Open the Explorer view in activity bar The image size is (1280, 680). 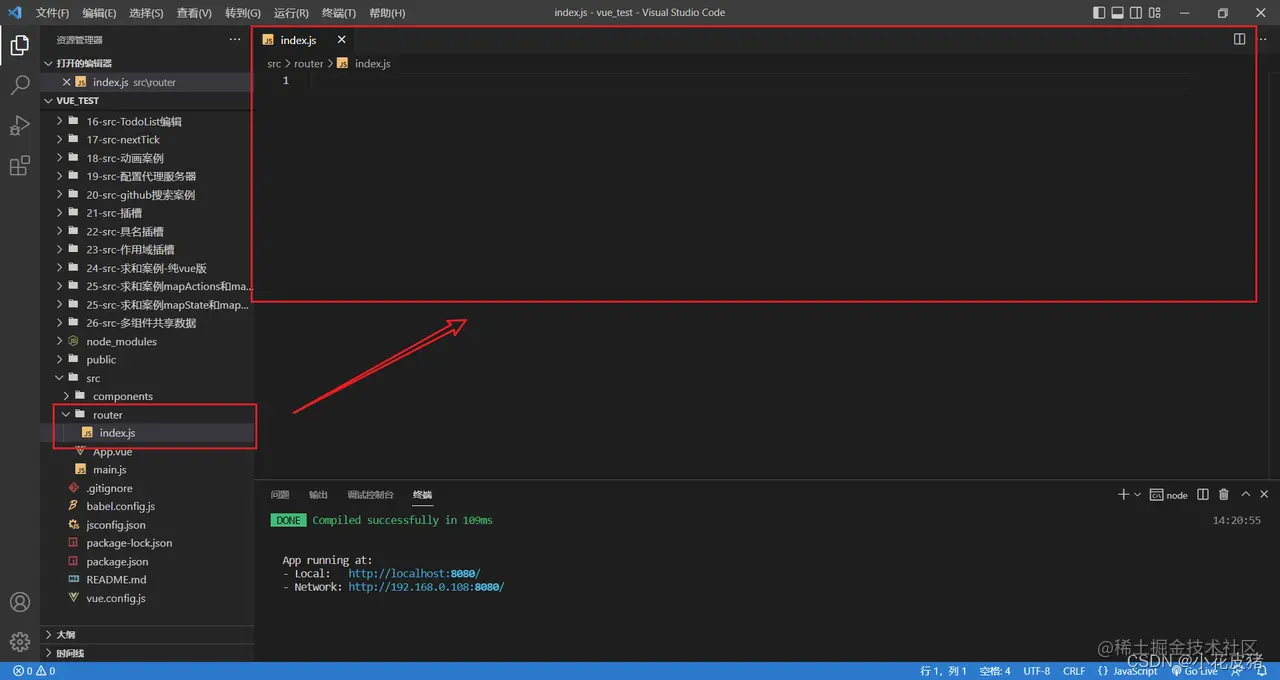coord(19,44)
